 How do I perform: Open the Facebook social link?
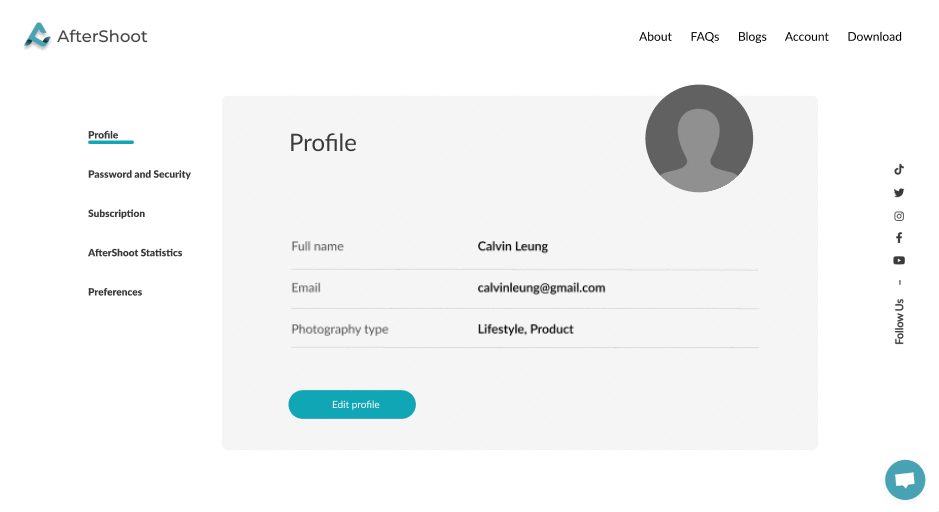[899, 238]
